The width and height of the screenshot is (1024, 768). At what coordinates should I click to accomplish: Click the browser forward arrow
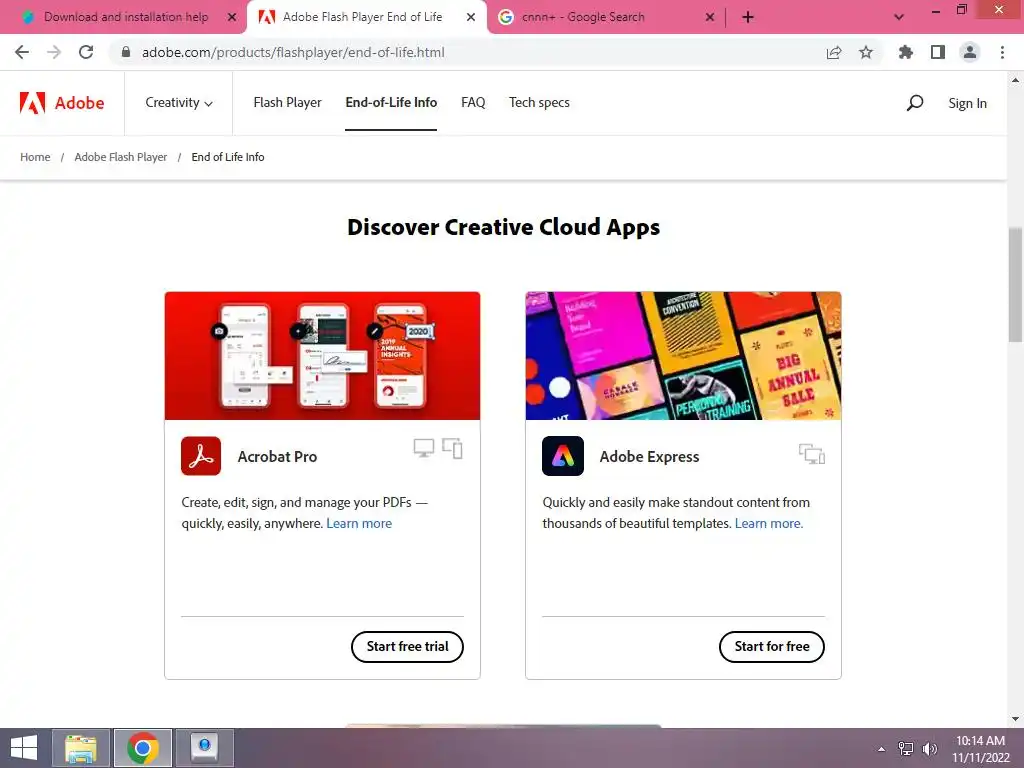pos(54,52)
